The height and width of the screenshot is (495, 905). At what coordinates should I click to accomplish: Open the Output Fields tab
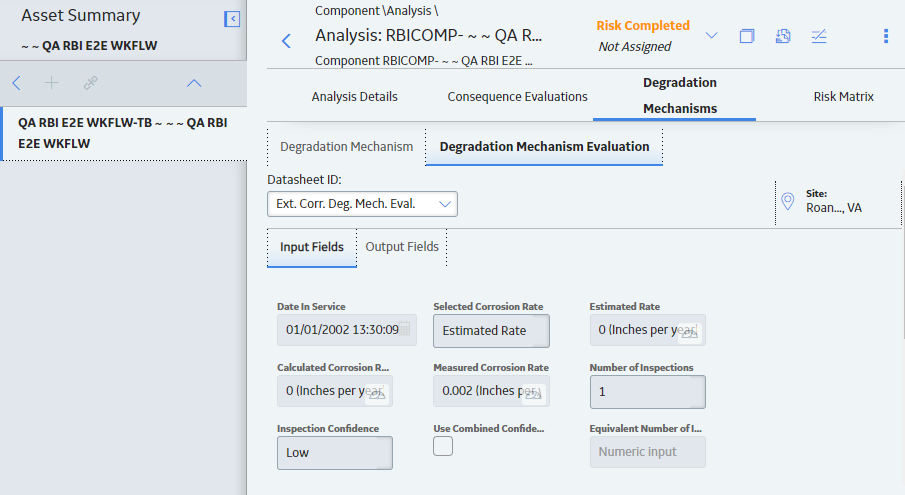coord(402,247)
